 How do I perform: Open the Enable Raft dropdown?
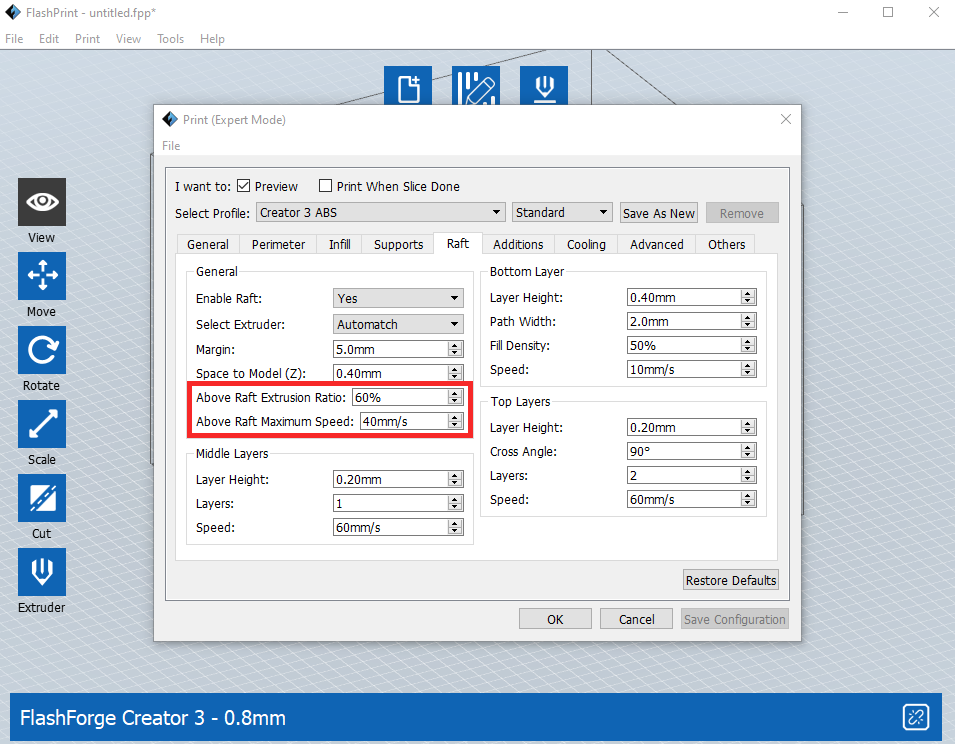tap(398, 298)
